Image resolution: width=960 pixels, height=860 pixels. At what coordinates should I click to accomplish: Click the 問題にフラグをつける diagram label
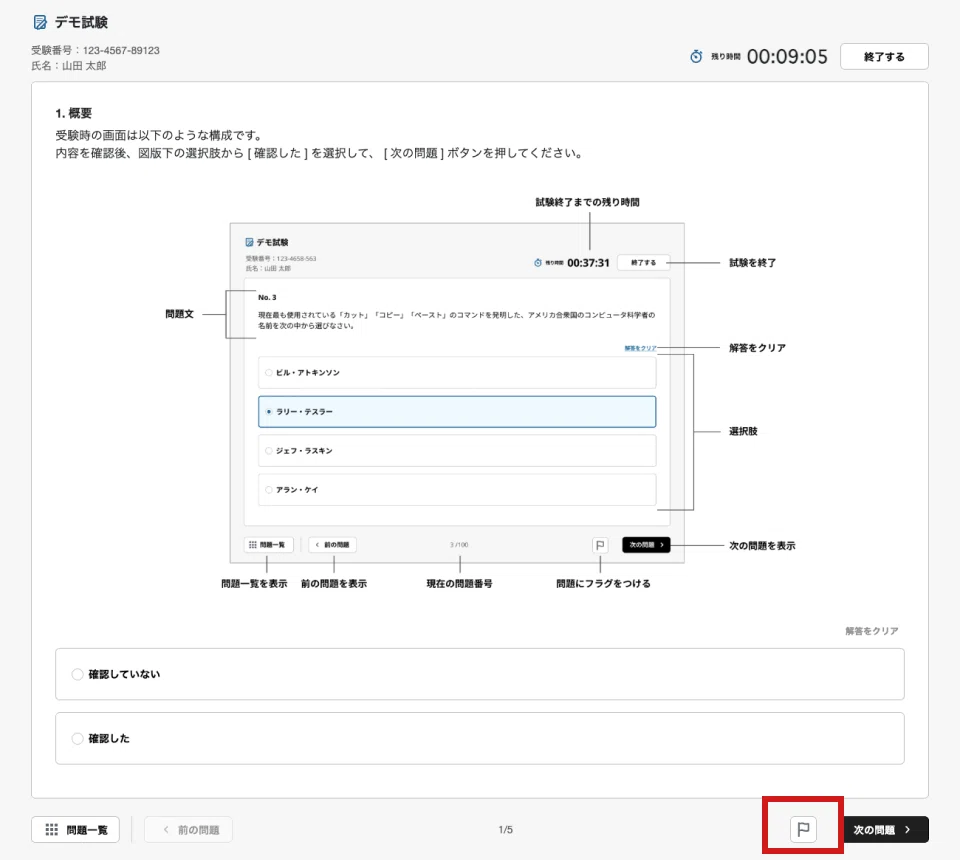[x=603, y=583]
